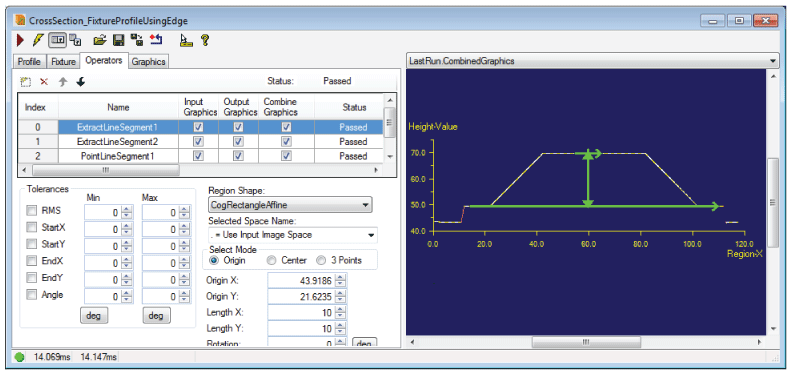802x371 pixels.
Task: Click the operators table vertical scrollbar thumb
Action: pyautogui.click(x=389, y=122)
